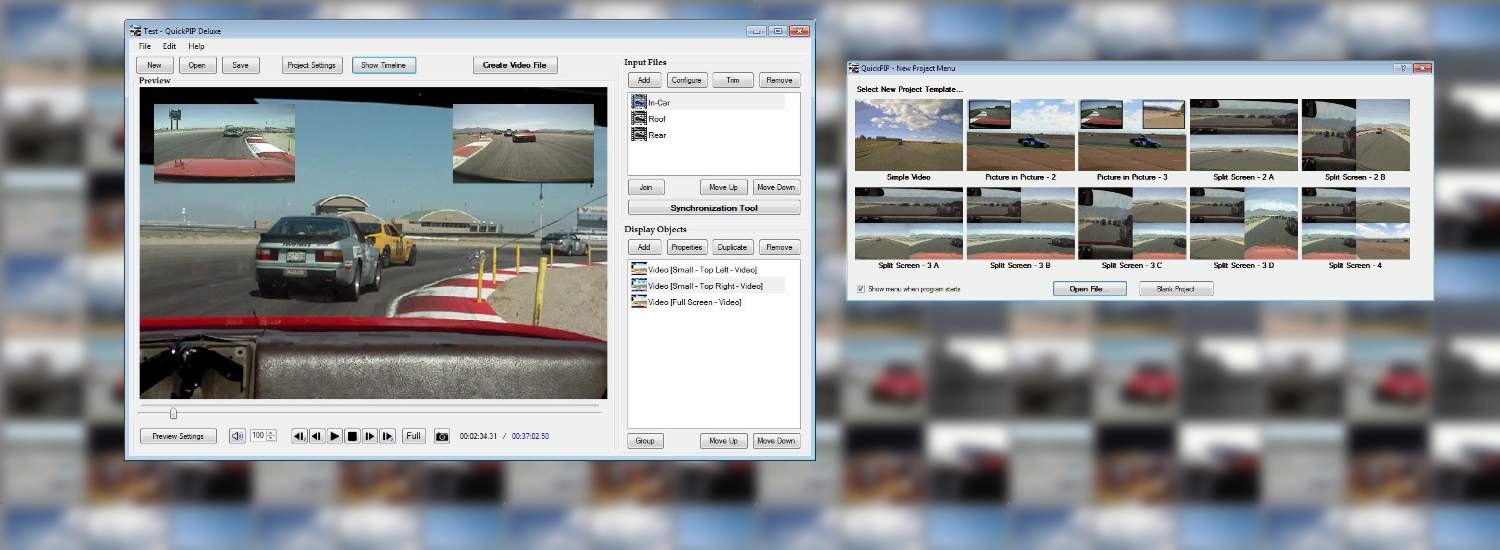Stop the preview playback
The width and height of the screenshot is (1500, 550).
(352, 436)
